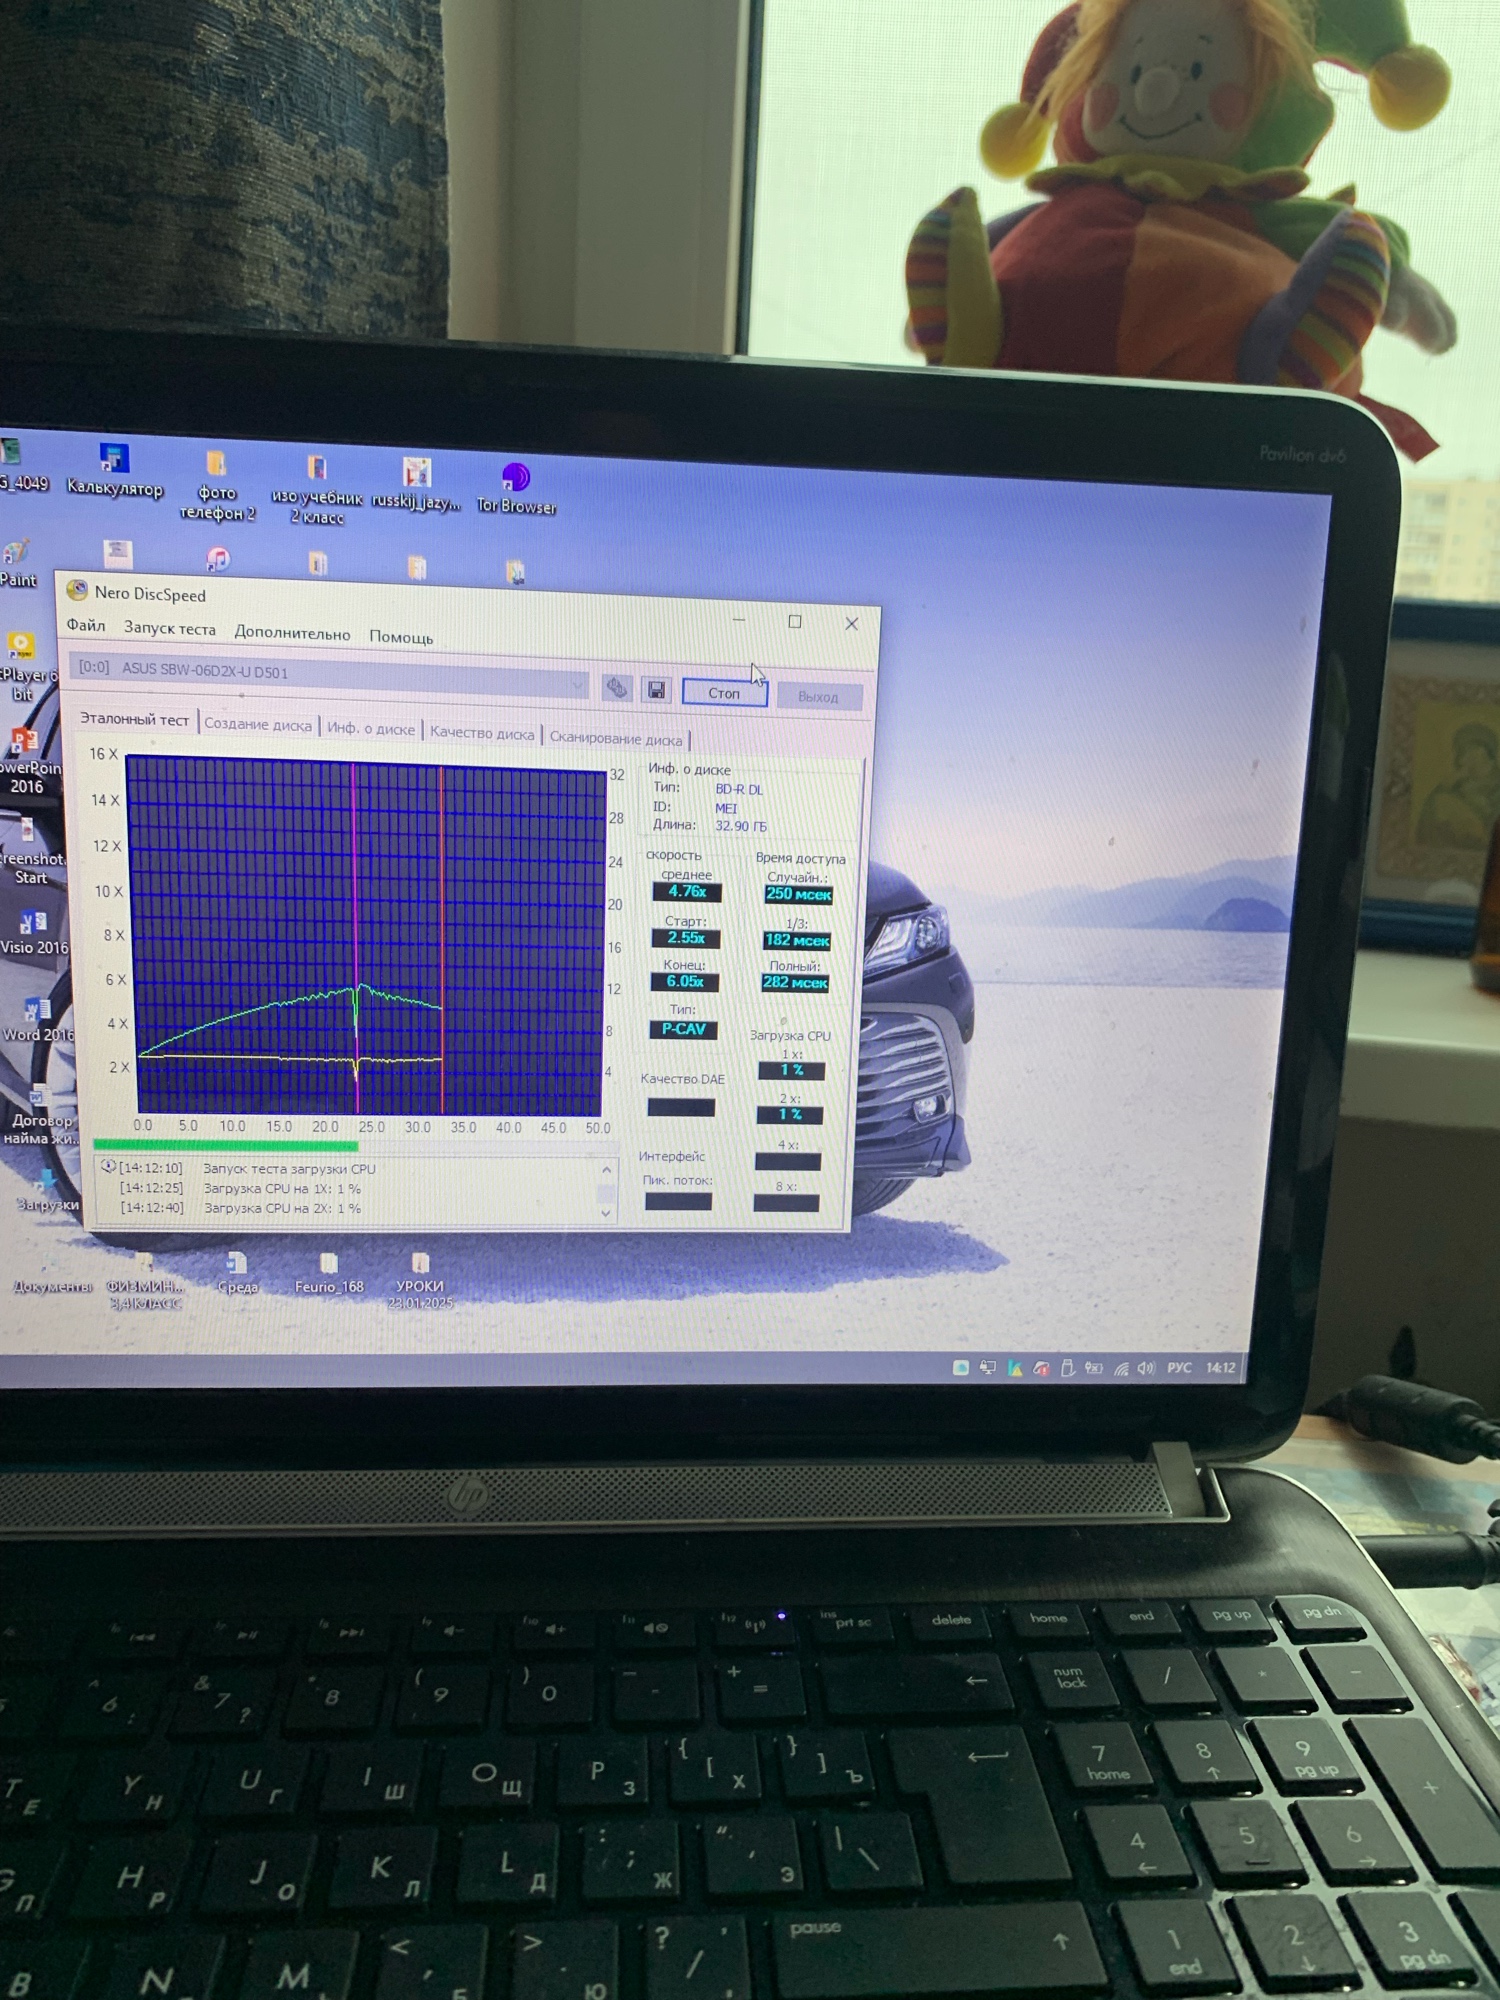Image resolution: width=1500 pixels, height=2000 pixels.
Task: Launch the Tor Browser desktop shortcut
Action: pos(516,489)
